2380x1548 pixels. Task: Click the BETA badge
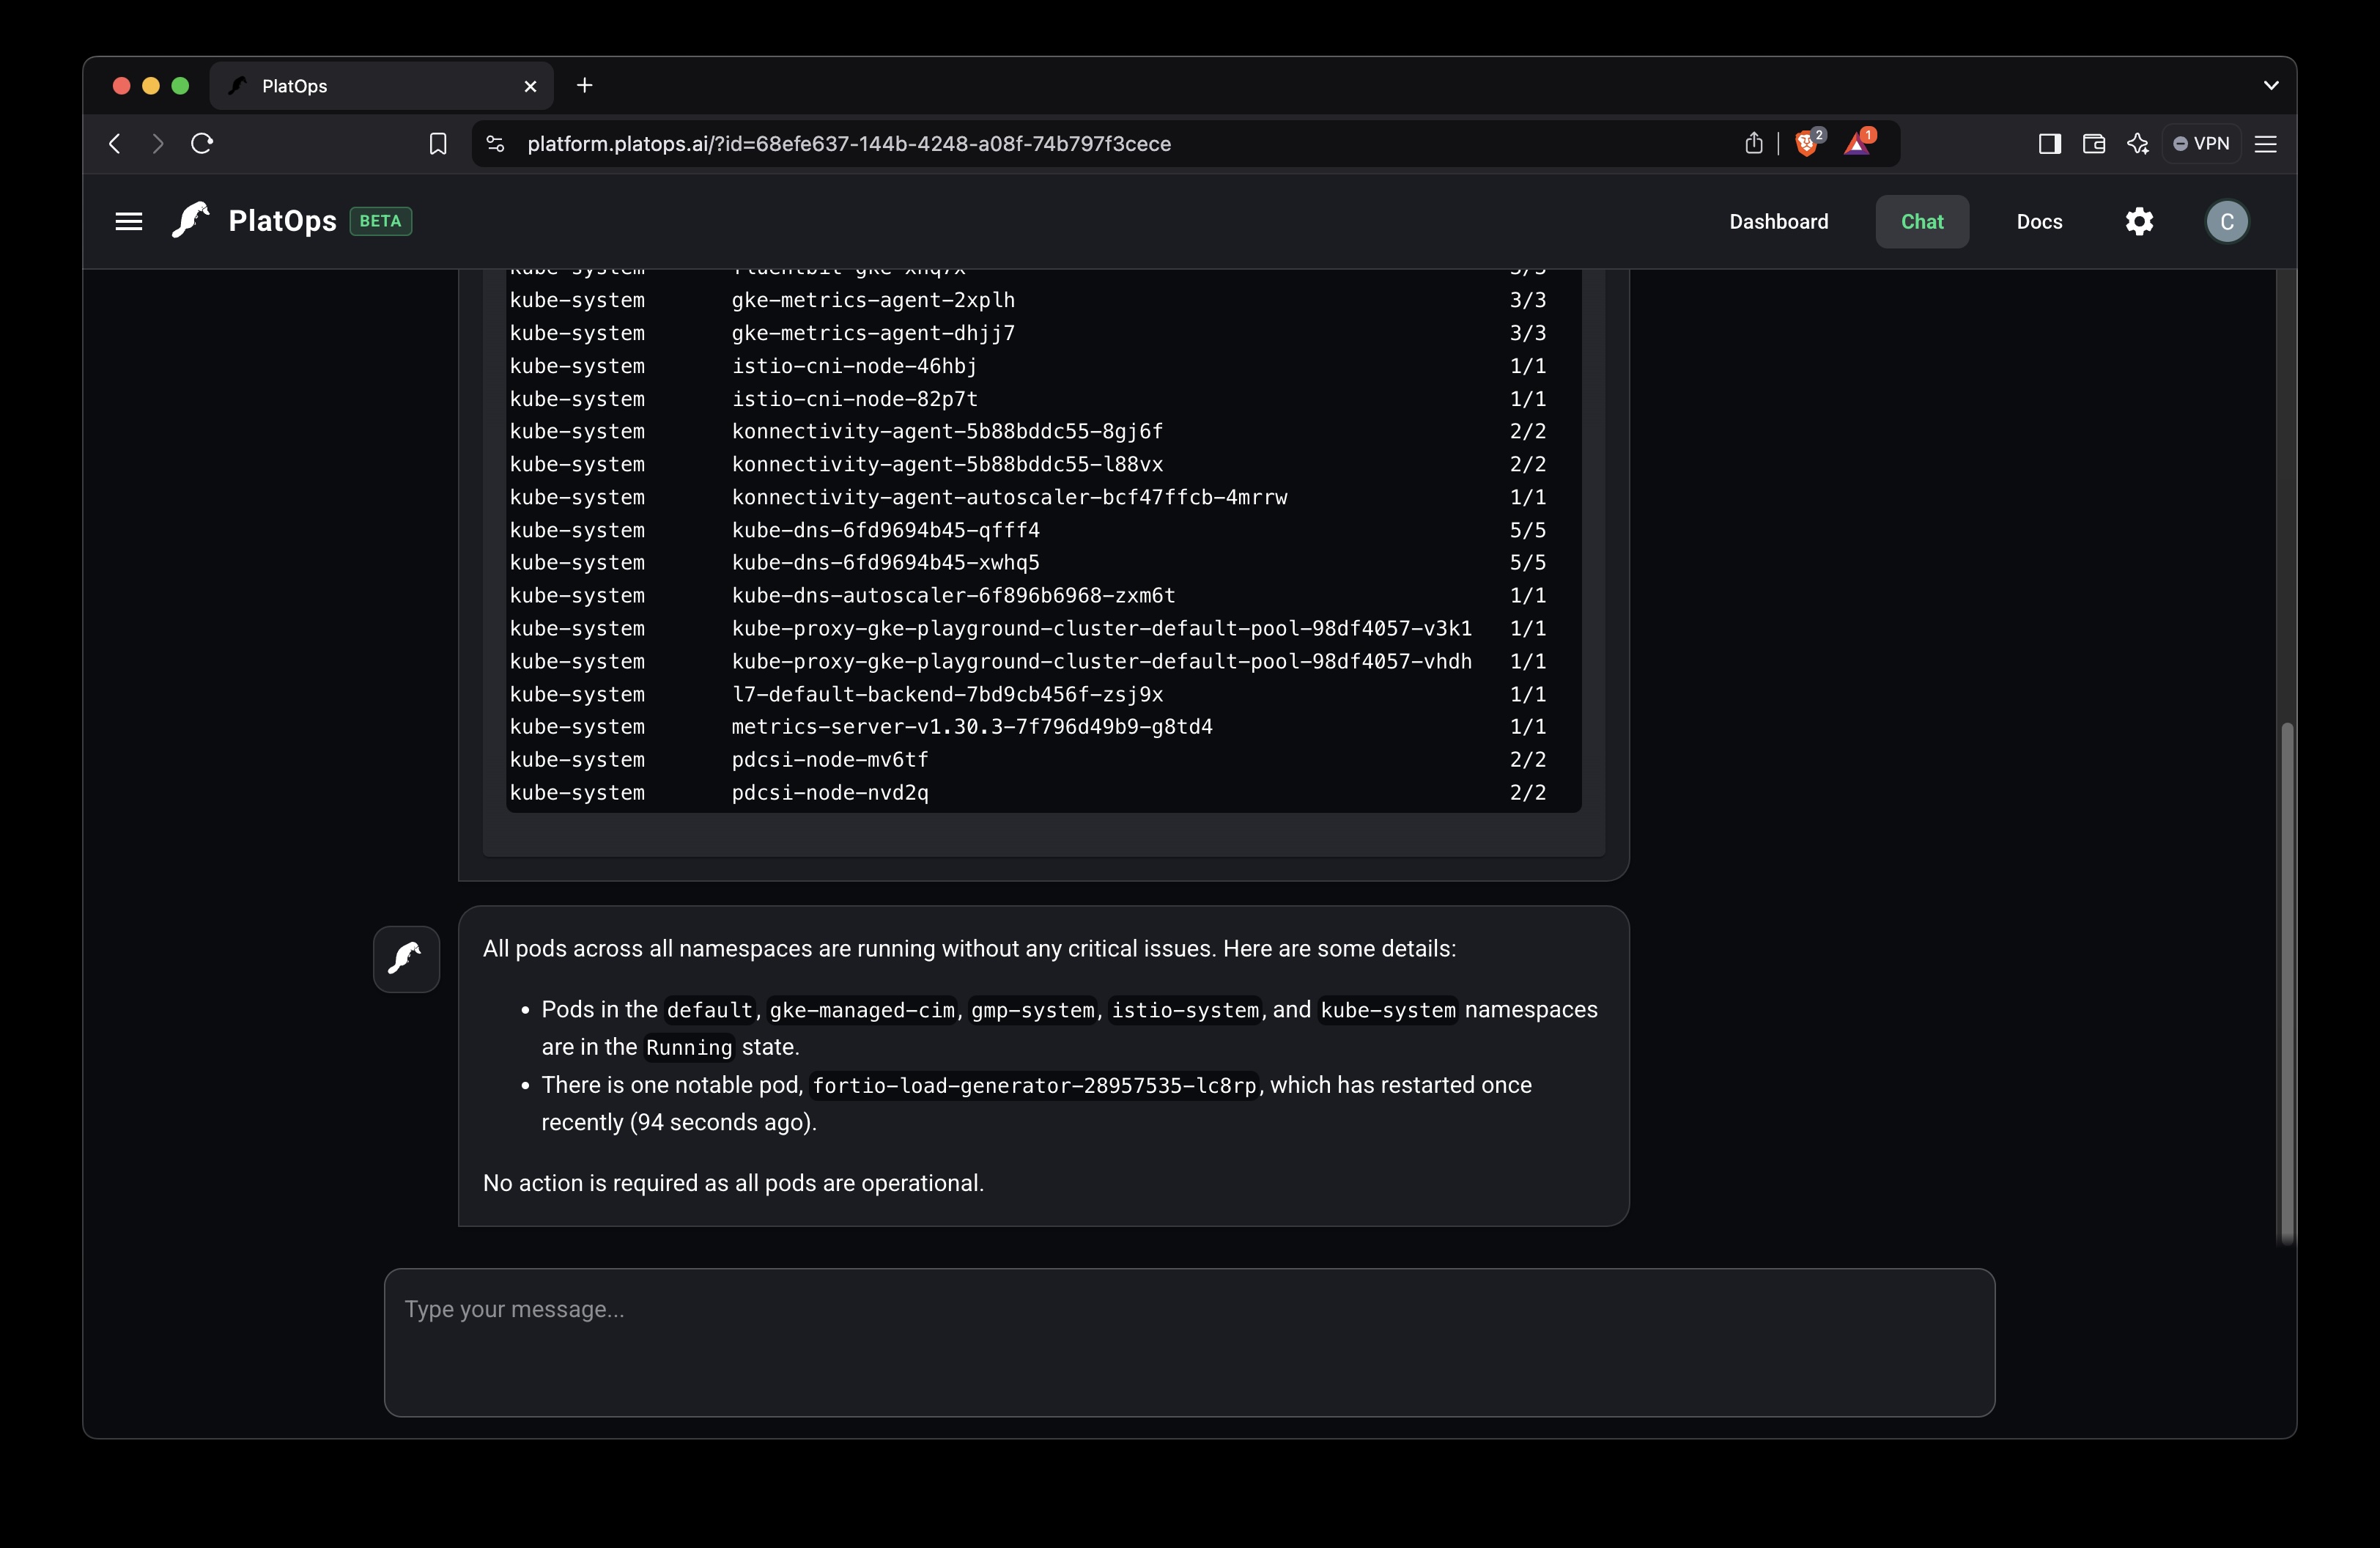[x=380, y=221]
